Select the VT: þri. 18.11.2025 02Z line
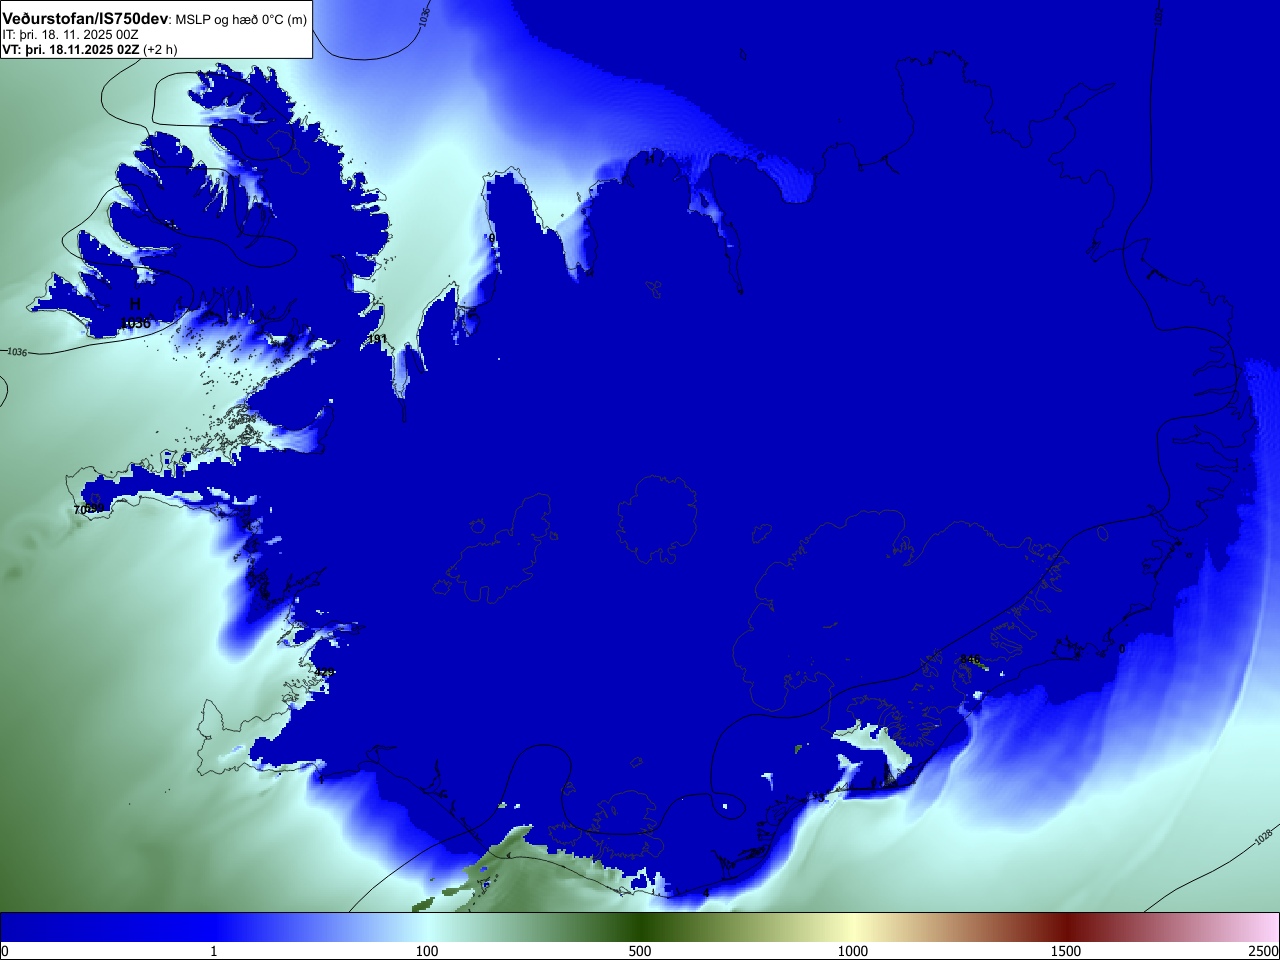Viewport: 1280px width, 960px height. pyautogui.click(x=70, y=49)
